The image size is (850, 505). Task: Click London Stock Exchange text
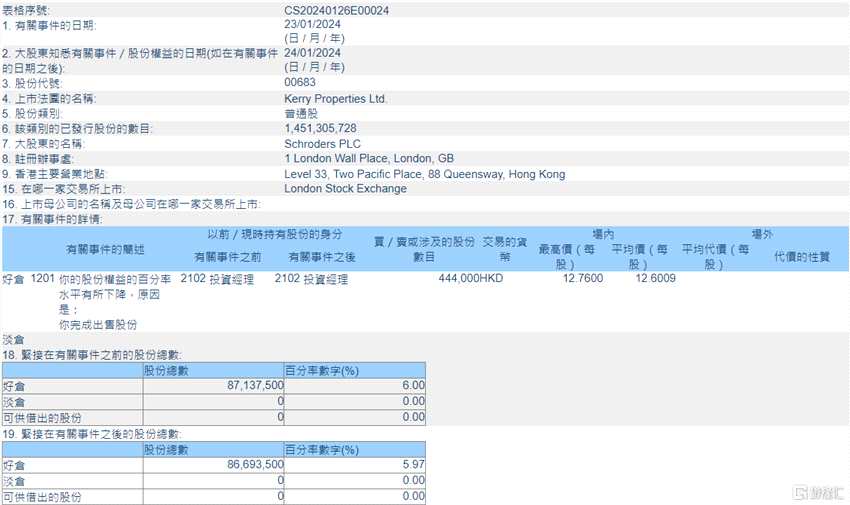tap(345, 189)
